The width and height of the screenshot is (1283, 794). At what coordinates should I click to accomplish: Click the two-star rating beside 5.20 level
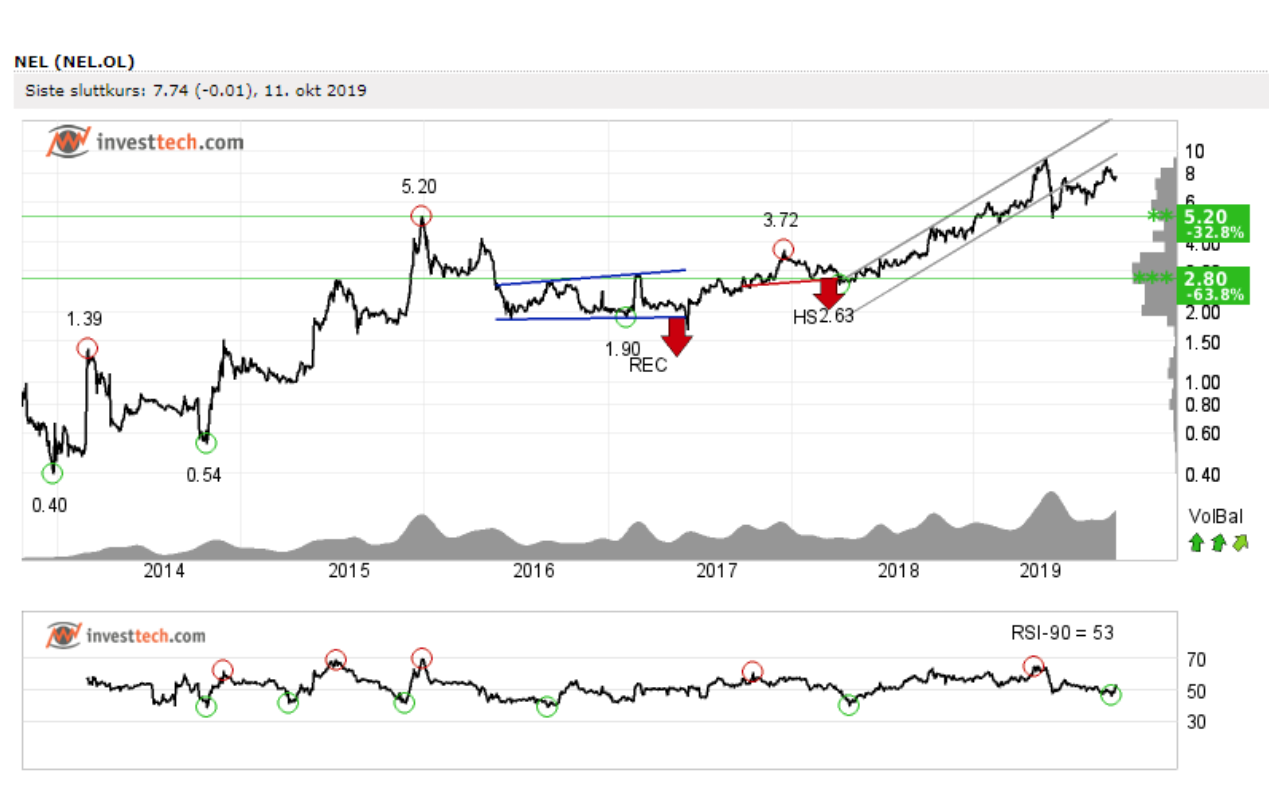pyautogui.click(x=1160, y=216)
